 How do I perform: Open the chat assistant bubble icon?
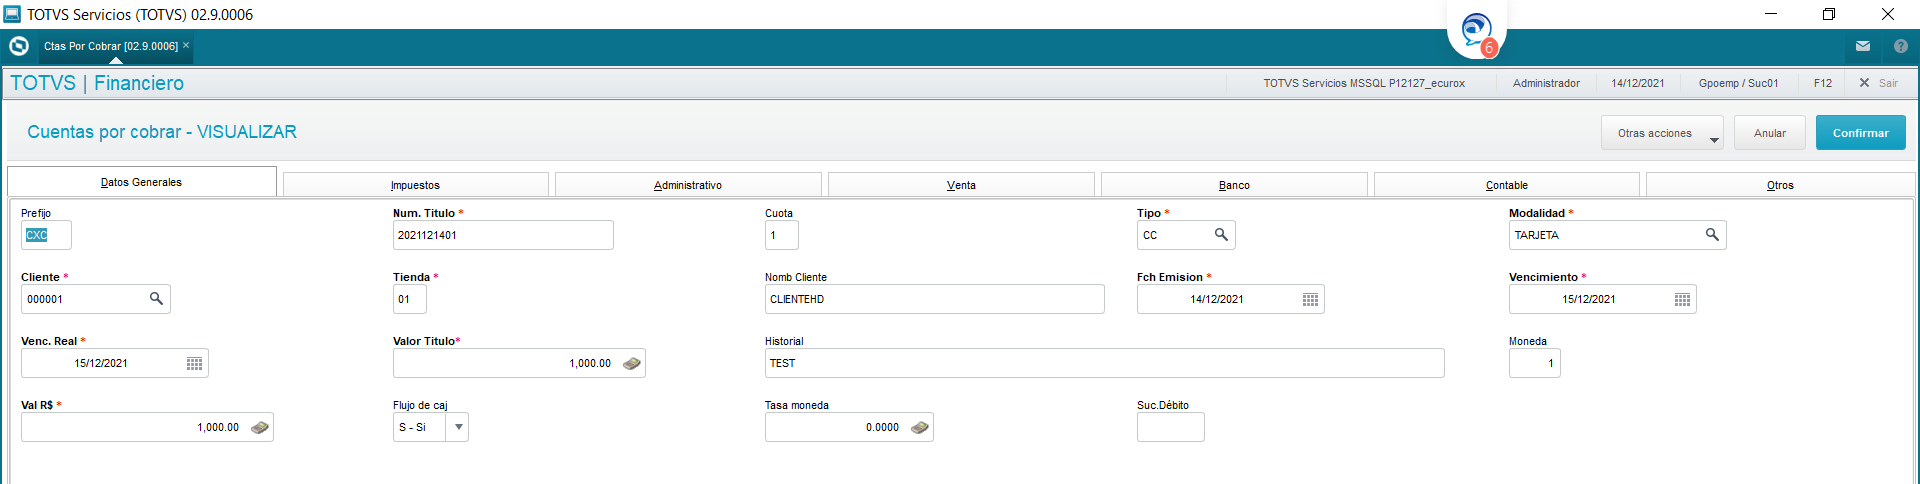pos(1477,31)
